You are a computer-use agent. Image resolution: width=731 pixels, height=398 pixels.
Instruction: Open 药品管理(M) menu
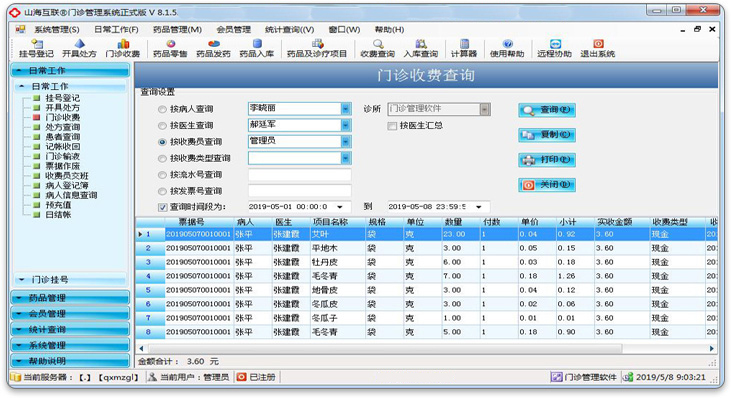pyautogui.click(x=177, y=30)
